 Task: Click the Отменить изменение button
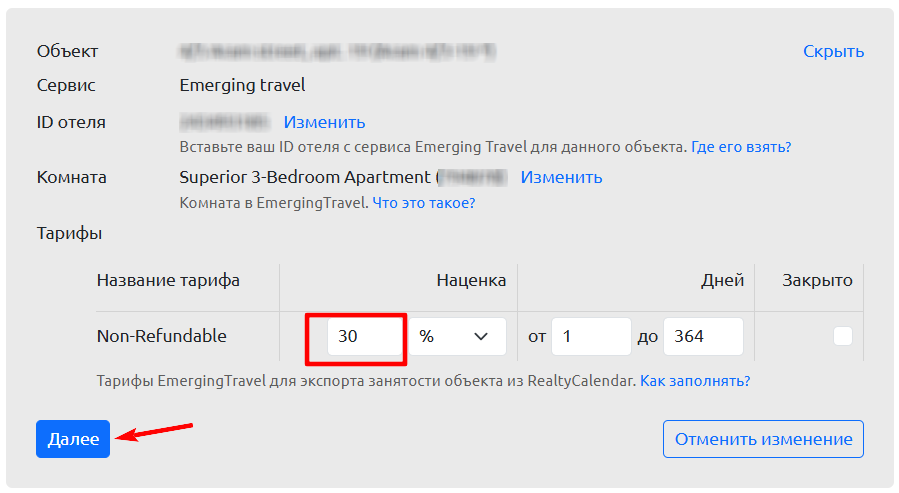click(x=763, y=439)
